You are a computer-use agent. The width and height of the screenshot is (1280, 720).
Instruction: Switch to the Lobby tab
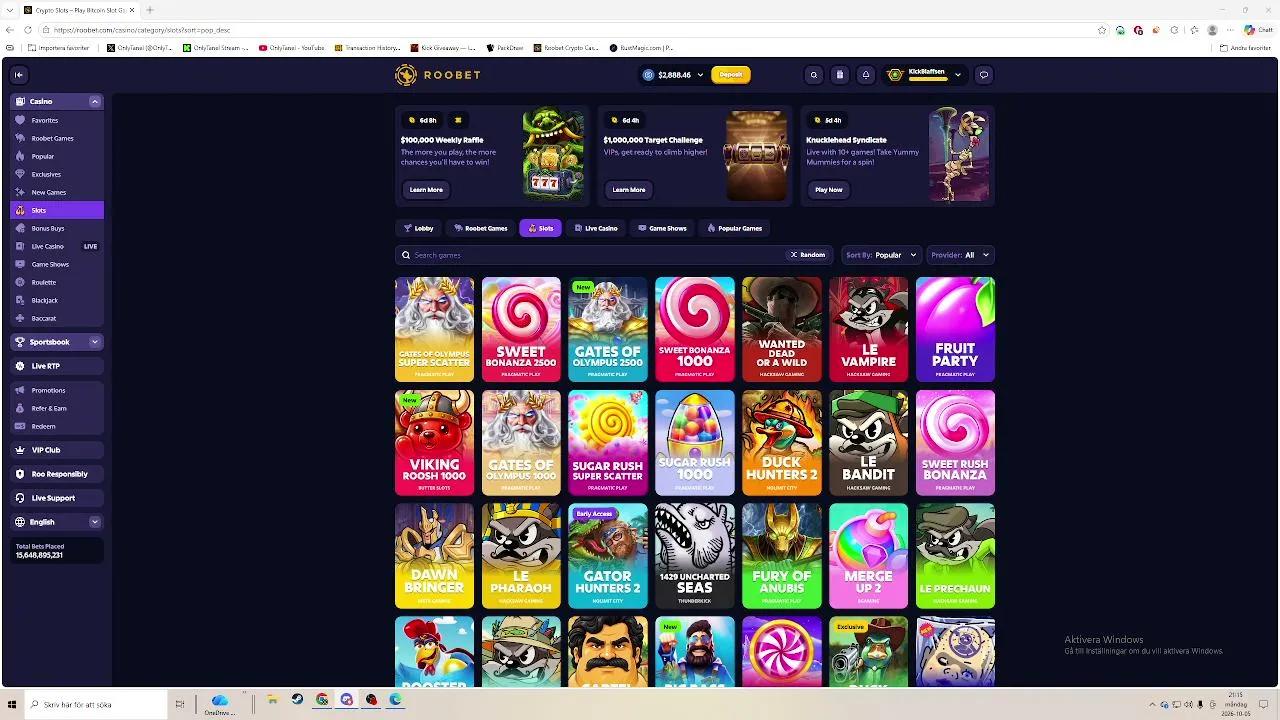click(418, 228)
